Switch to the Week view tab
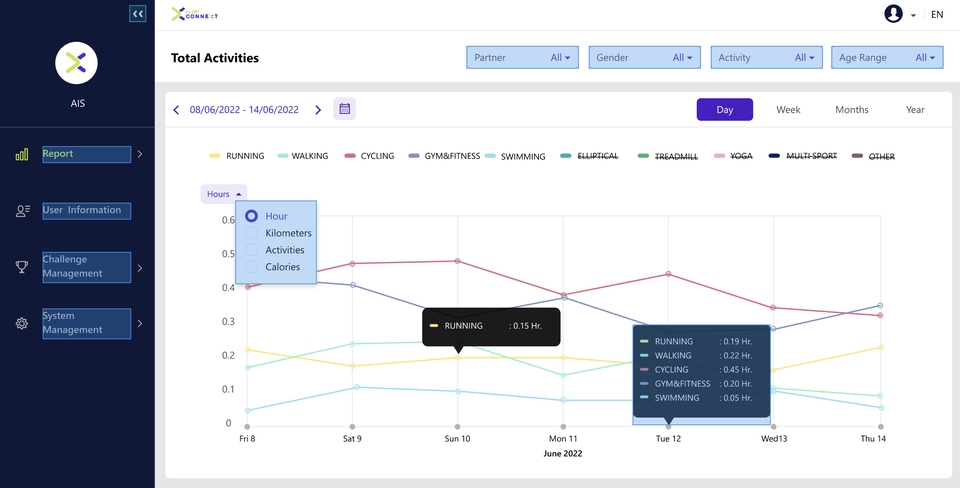 point(788,110)
